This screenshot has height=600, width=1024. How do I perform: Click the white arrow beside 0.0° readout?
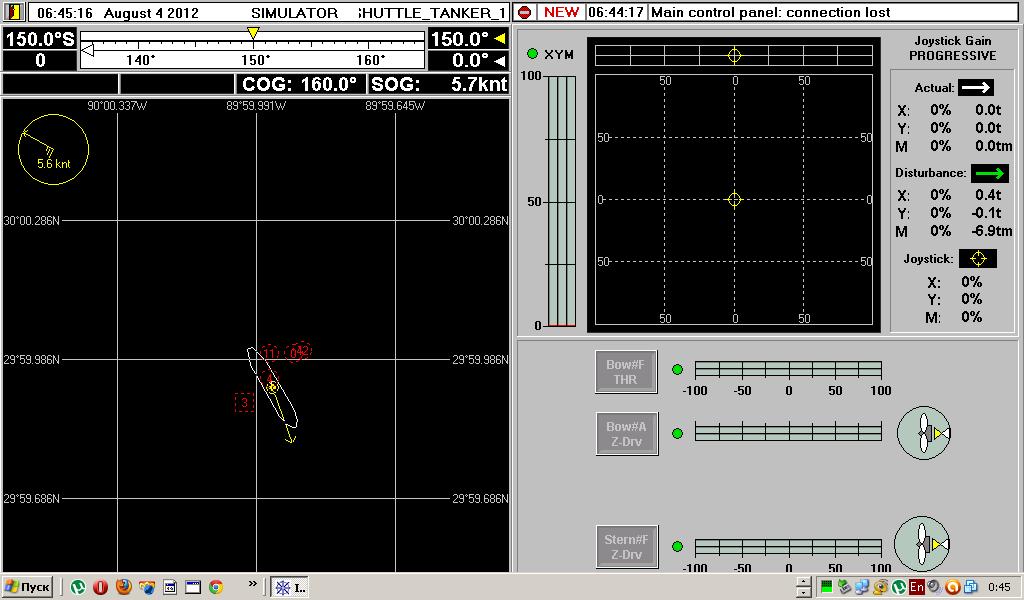click(500, 62)
